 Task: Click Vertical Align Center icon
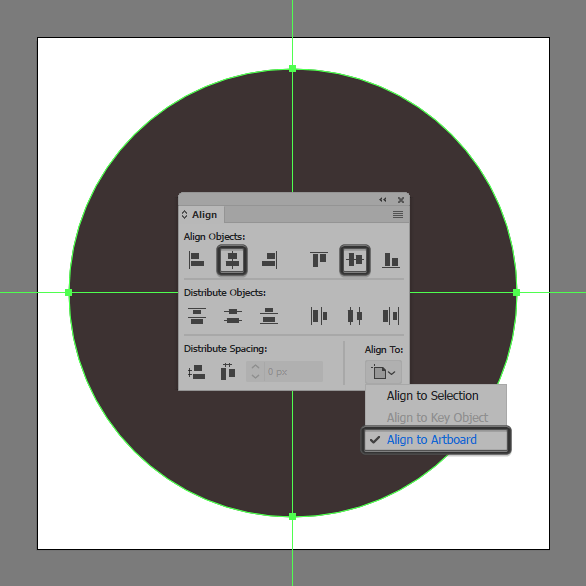[x=355, y=260]
